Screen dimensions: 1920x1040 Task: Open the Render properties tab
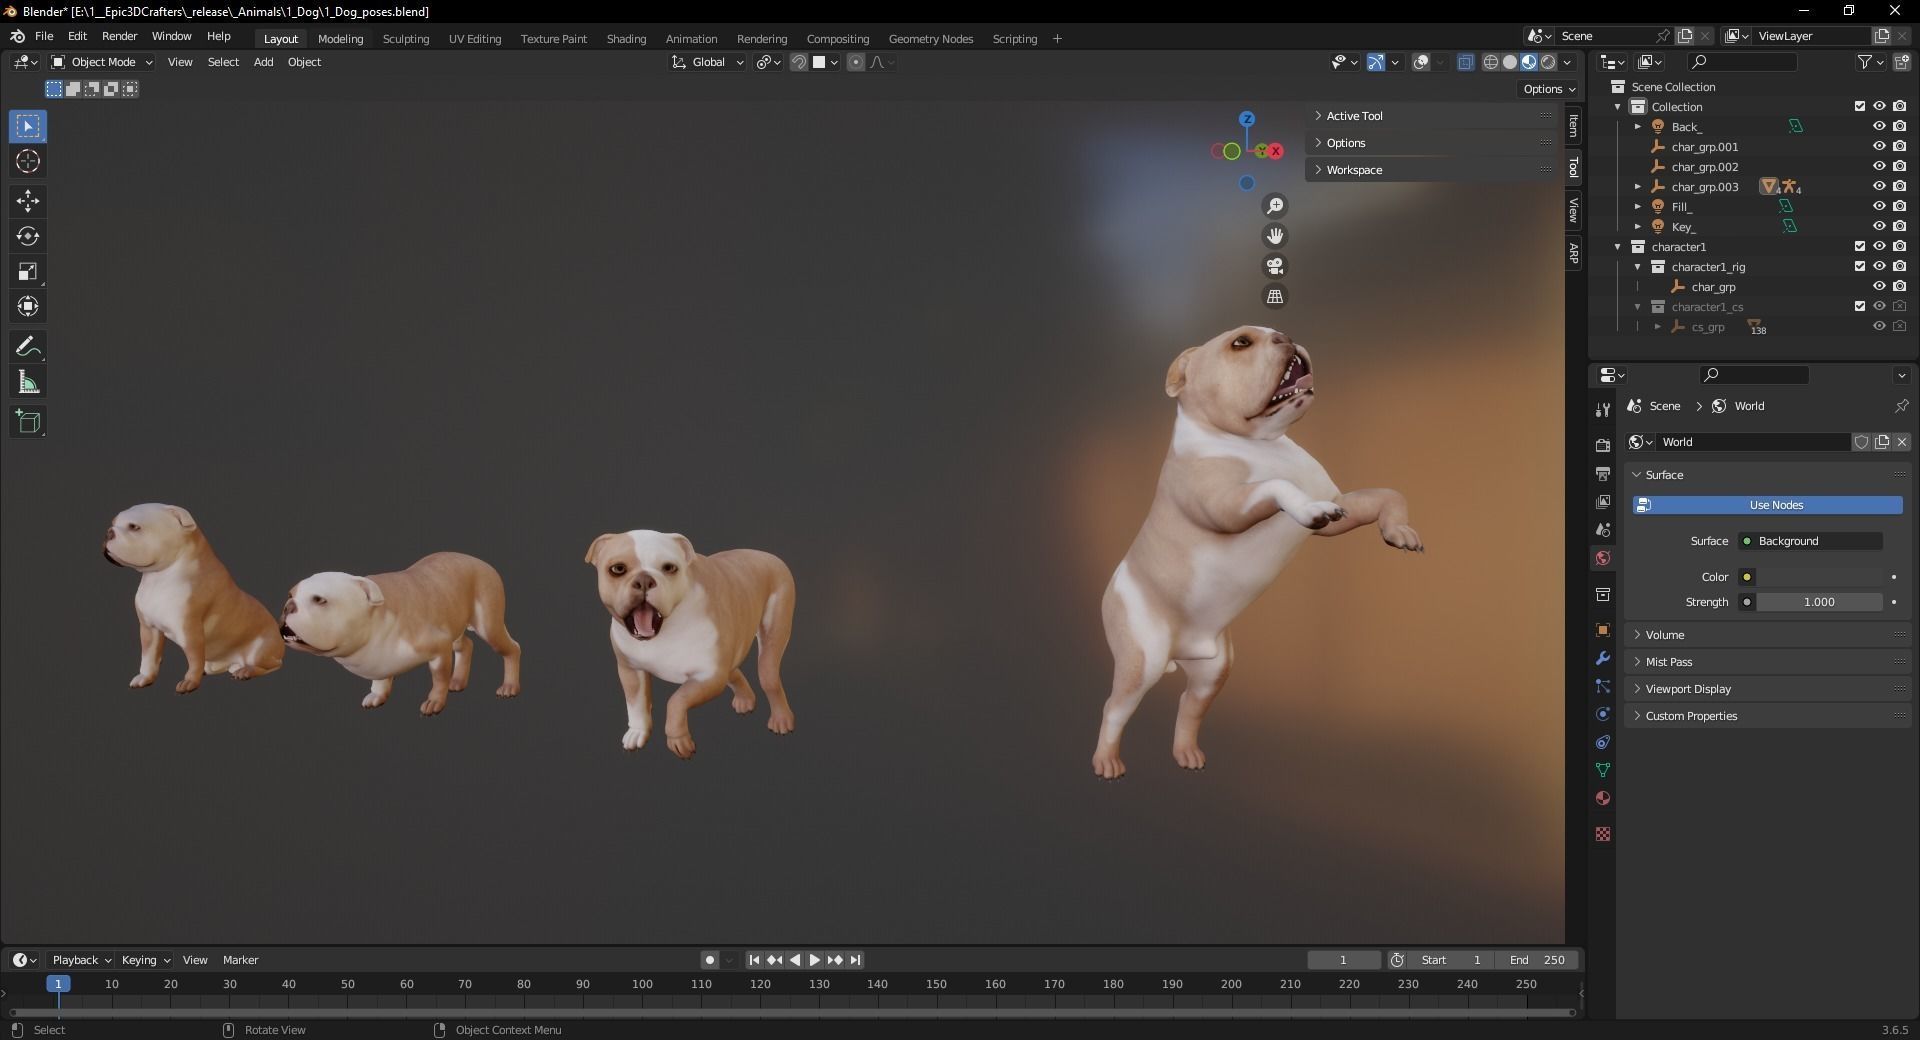(x=1603, y=445)
